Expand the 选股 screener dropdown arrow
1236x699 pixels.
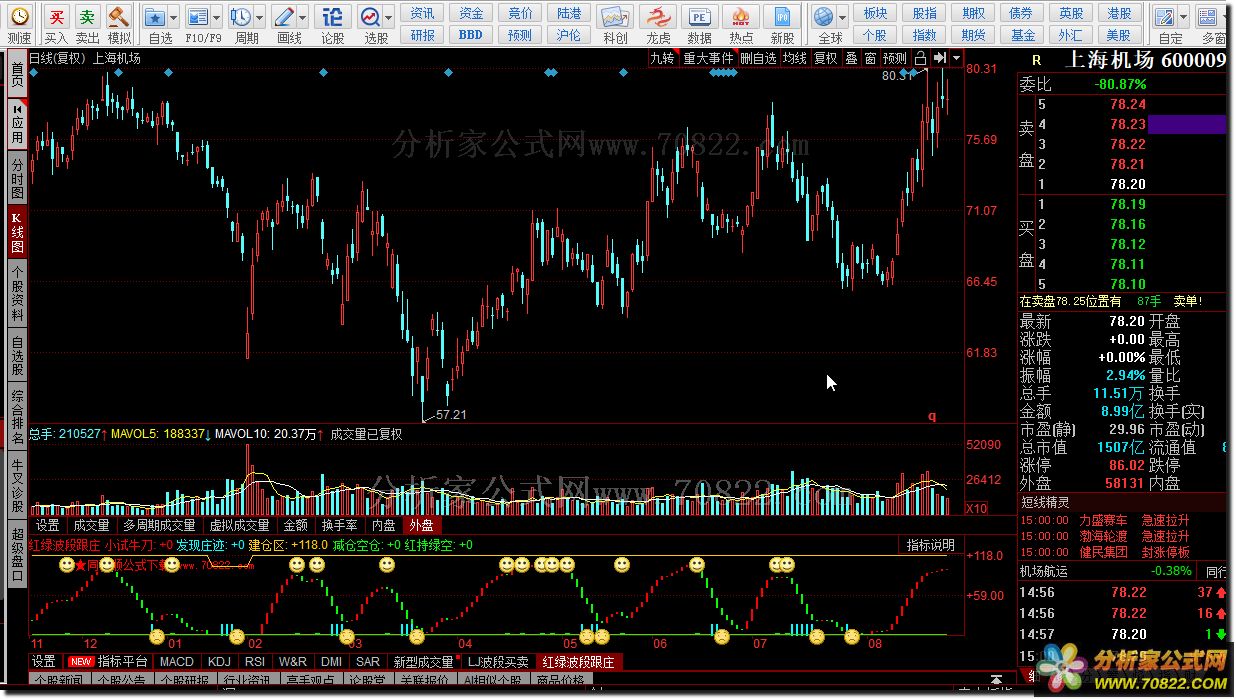coord(388,18)
